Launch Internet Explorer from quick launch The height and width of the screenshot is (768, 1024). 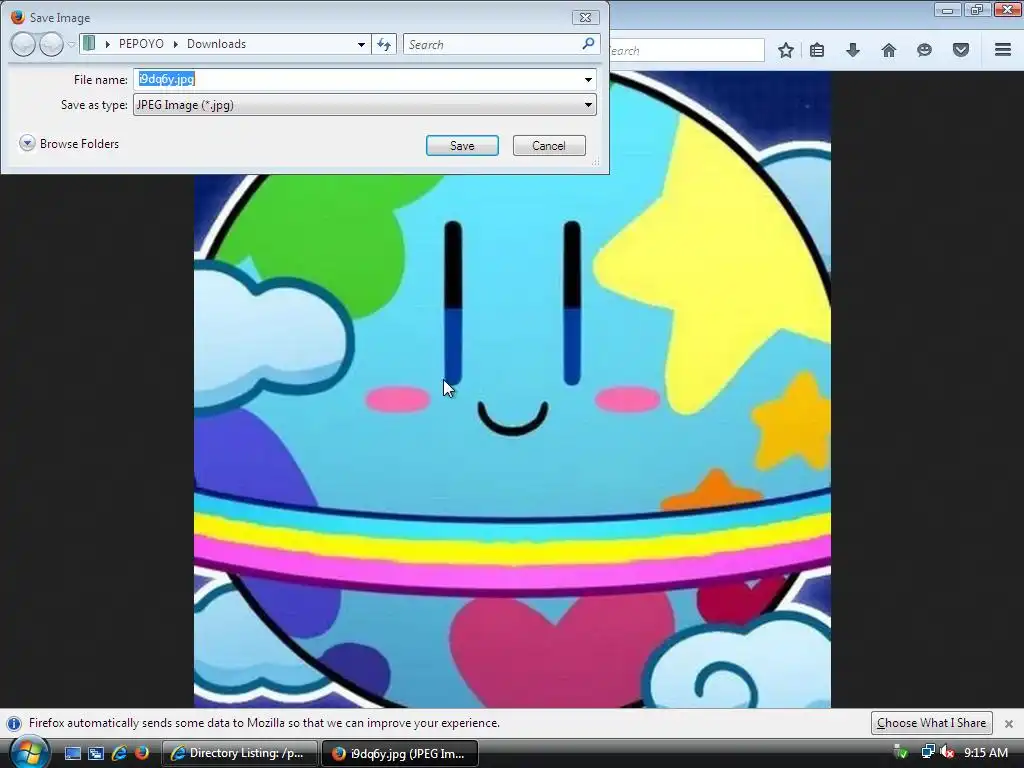(119, 753)
